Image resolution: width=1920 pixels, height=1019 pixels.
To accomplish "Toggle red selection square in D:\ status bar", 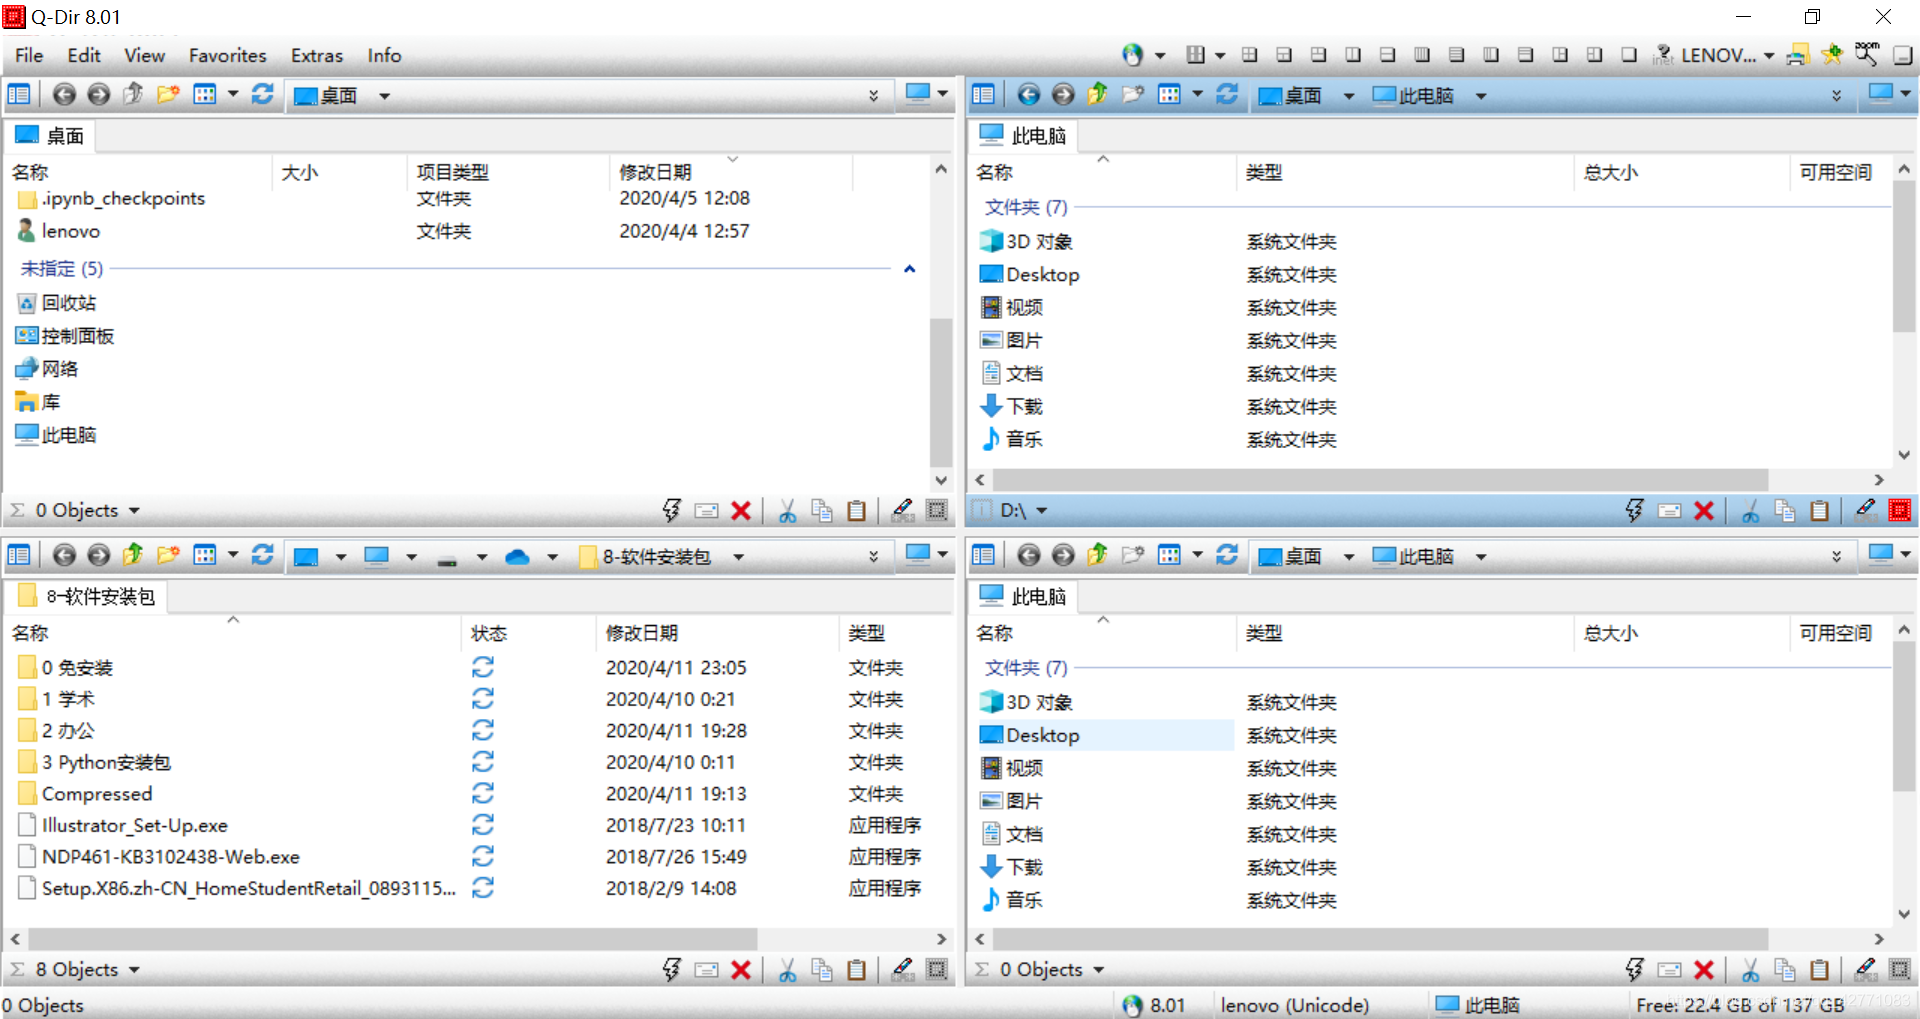I will [1900, 511].
